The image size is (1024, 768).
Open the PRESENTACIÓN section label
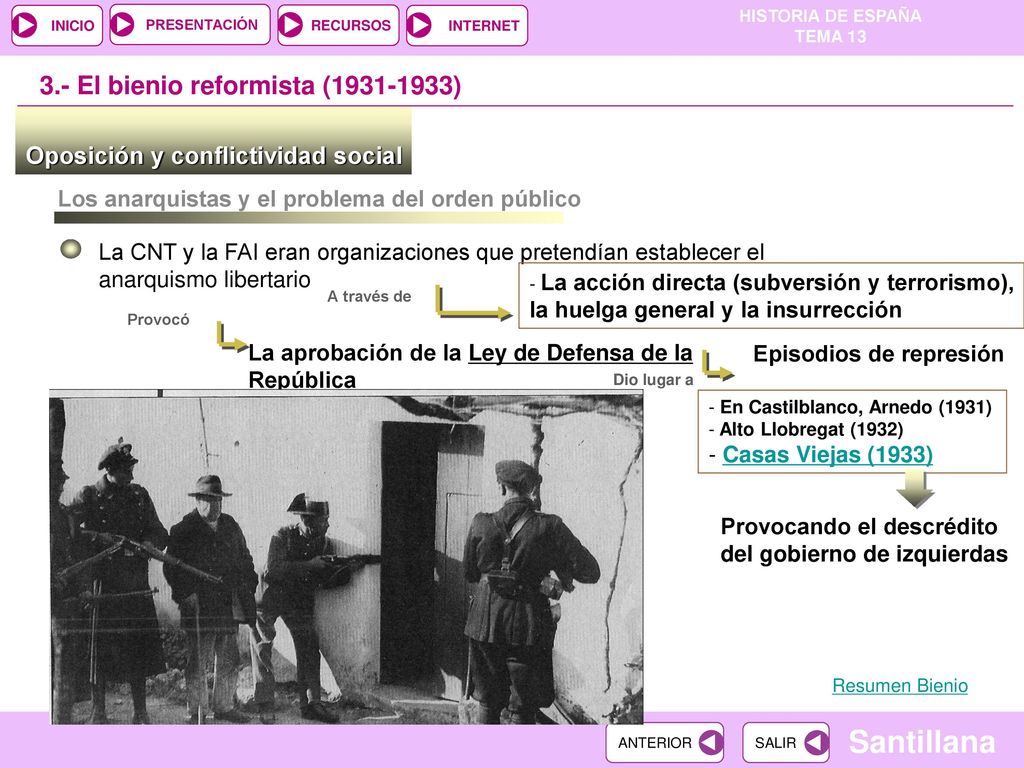point(201,25)
